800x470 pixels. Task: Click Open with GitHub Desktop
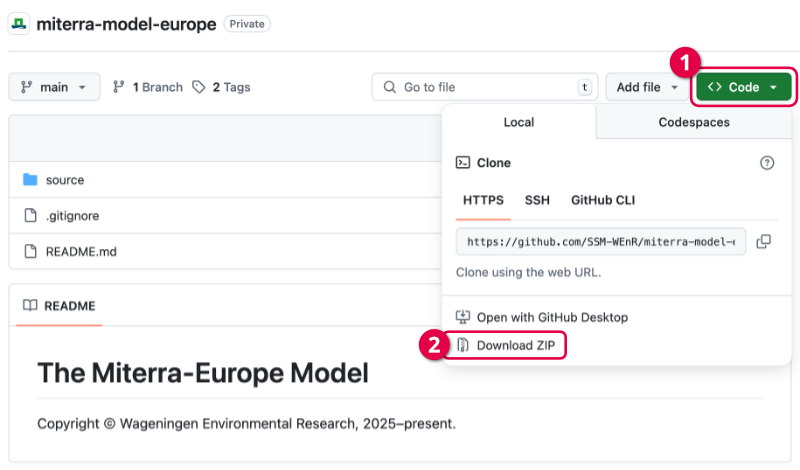pyautogui.click(x=552, y=317)
